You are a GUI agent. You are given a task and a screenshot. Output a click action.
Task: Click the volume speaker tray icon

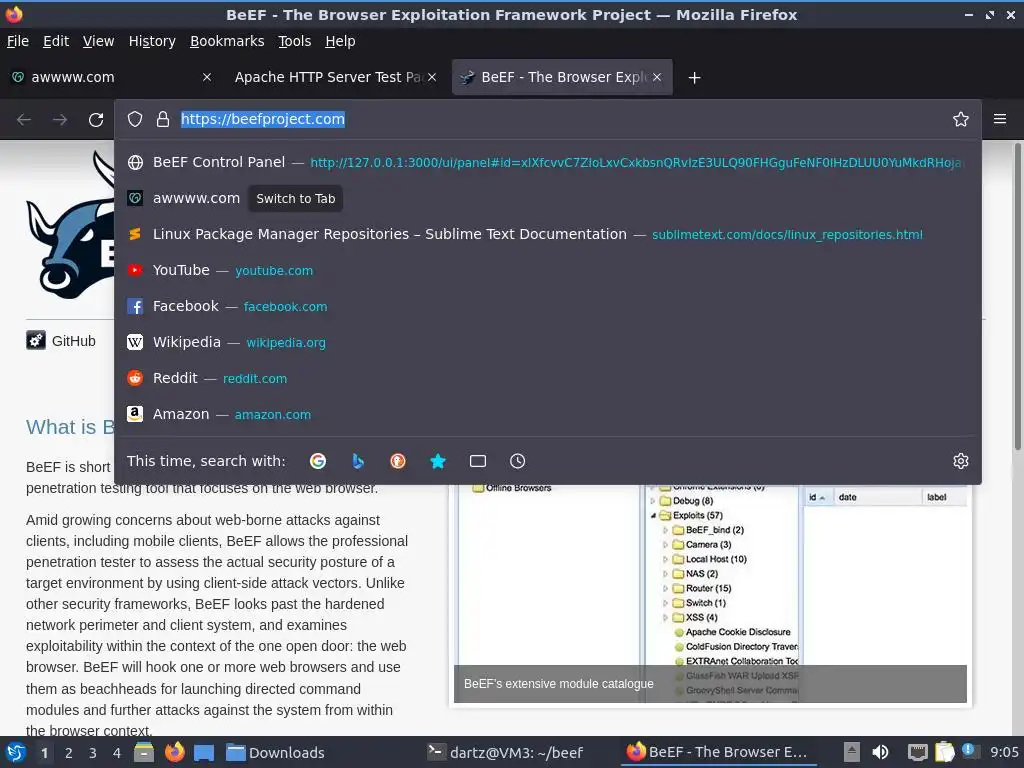tap(880, 752)
